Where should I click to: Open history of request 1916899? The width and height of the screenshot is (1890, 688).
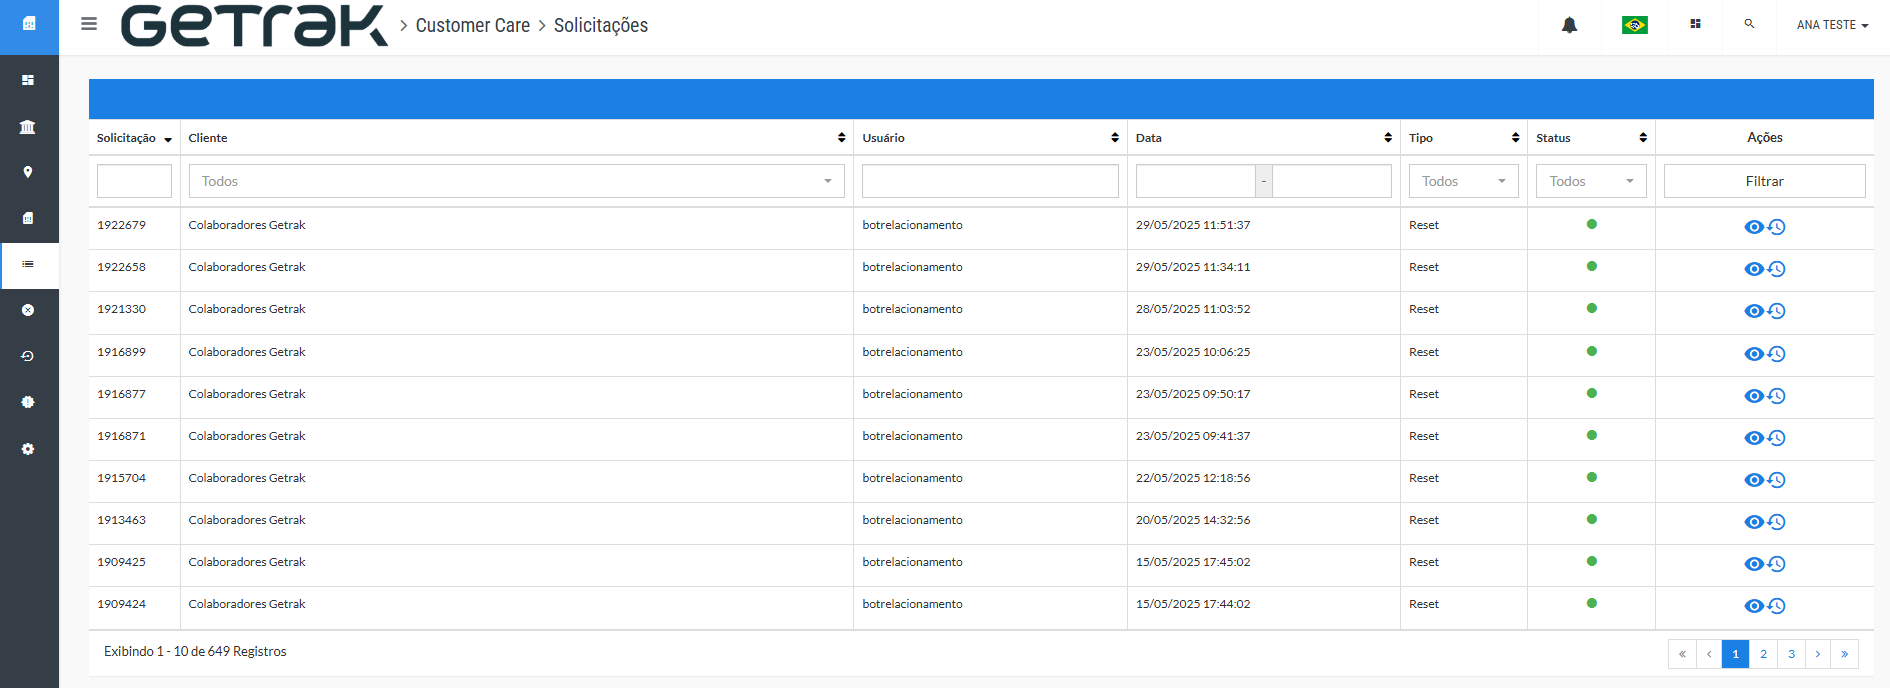(1776, 354)
